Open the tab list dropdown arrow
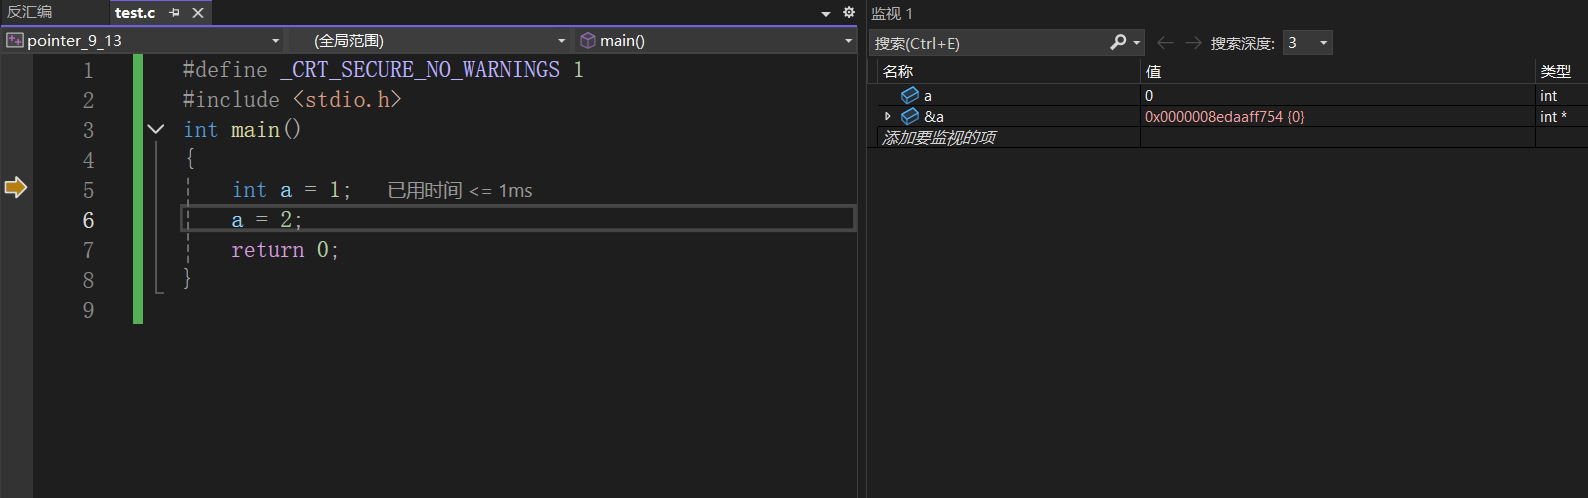This screenshot has height=498, width=1588. pos(826,13)
